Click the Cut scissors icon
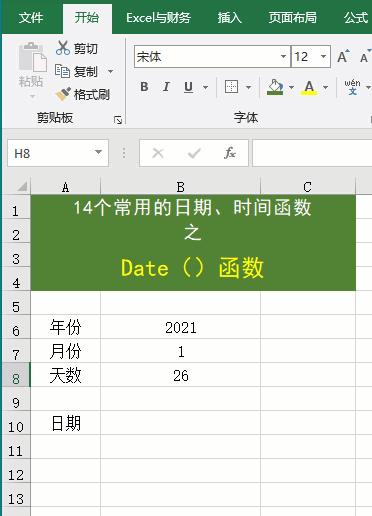This screenshot has height=516, width=372. pyautogui.click(x=62, y=48)
